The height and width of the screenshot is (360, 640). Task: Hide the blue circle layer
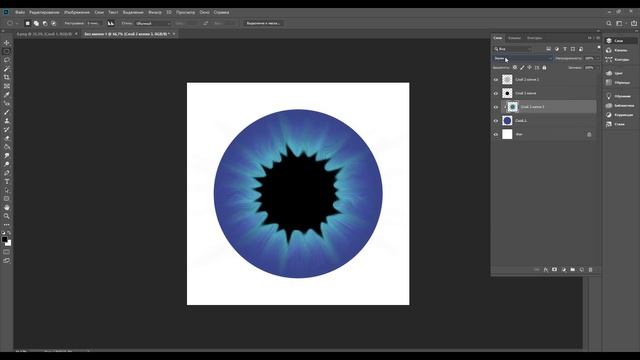point(496,121)
